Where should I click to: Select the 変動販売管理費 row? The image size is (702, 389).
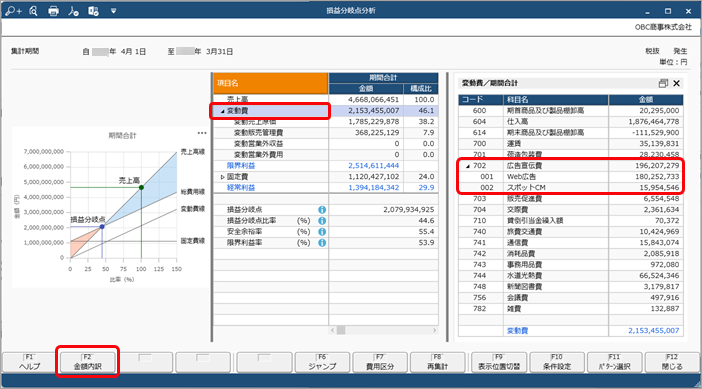coord(325,133)
